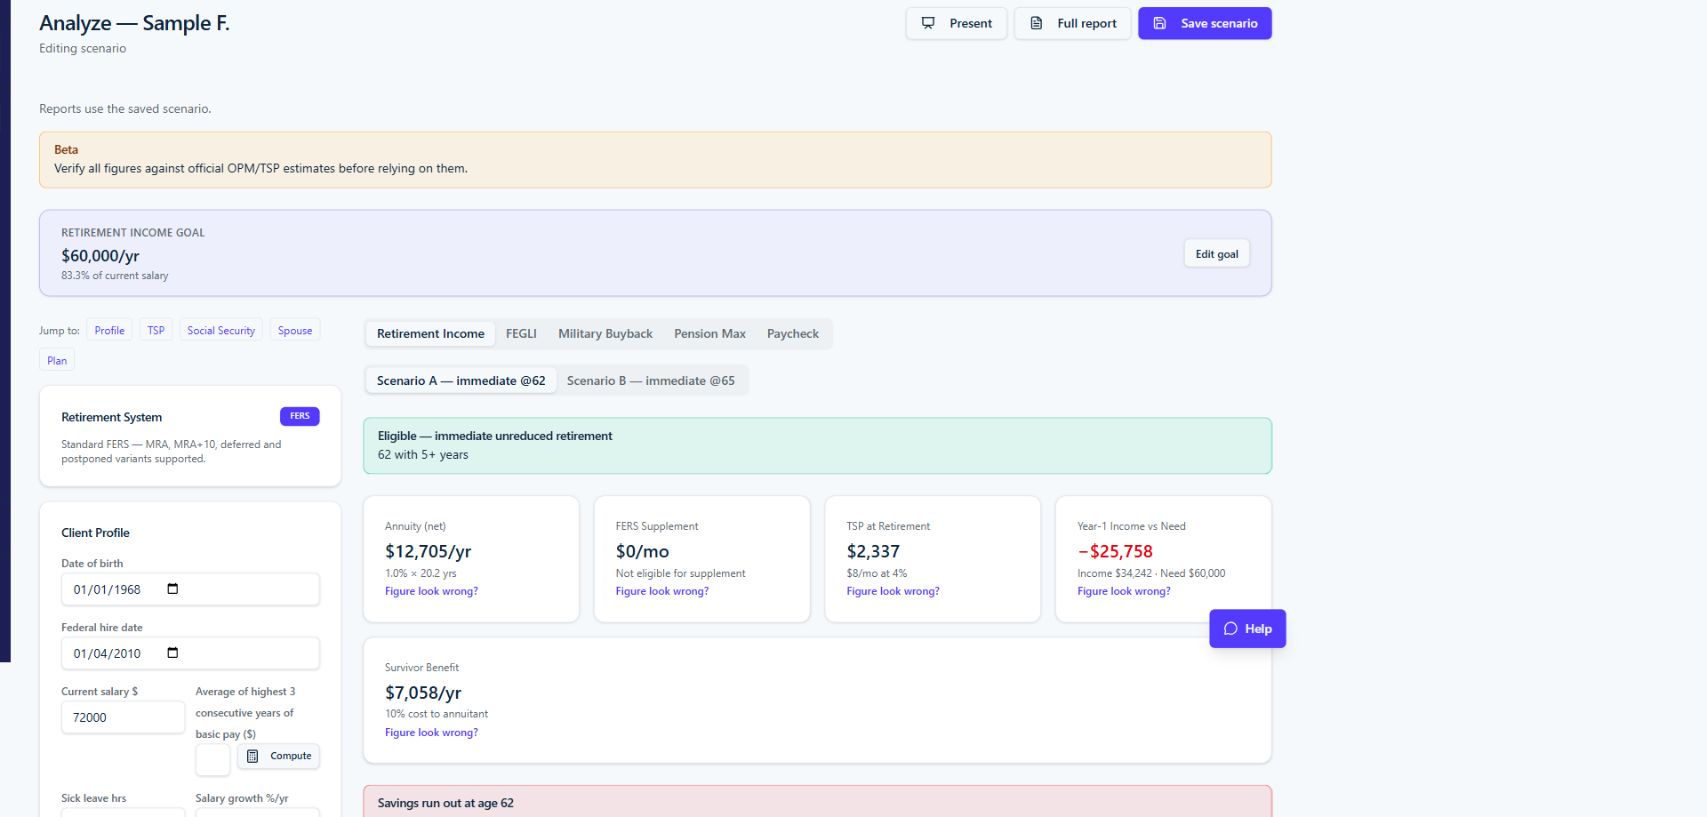Screen dimensions: 1707x817
Task: Click Figure look wrong under Annuity (net)
Action: click(x=431, y=591)
